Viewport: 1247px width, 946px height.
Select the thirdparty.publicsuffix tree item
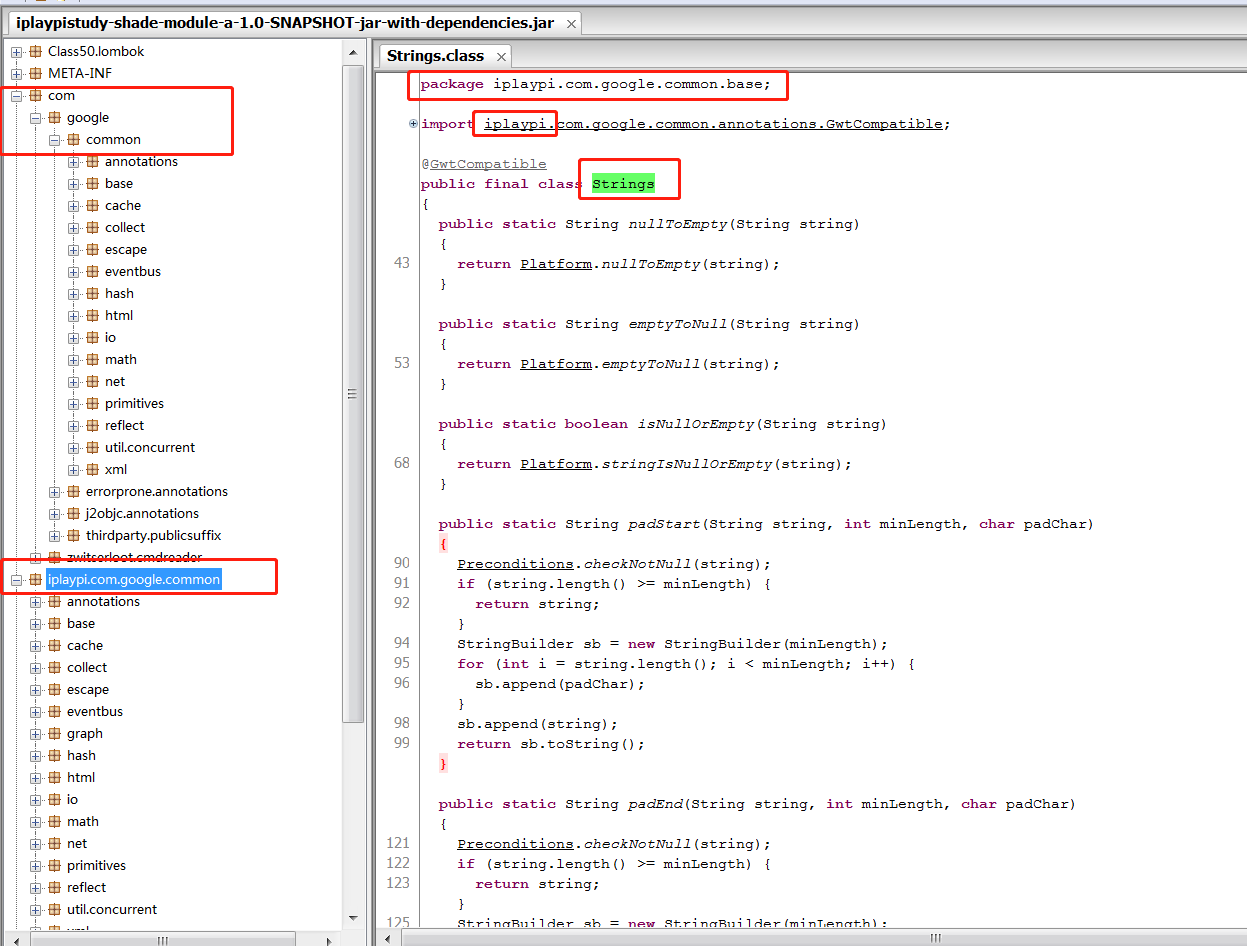tap(153, 535)
